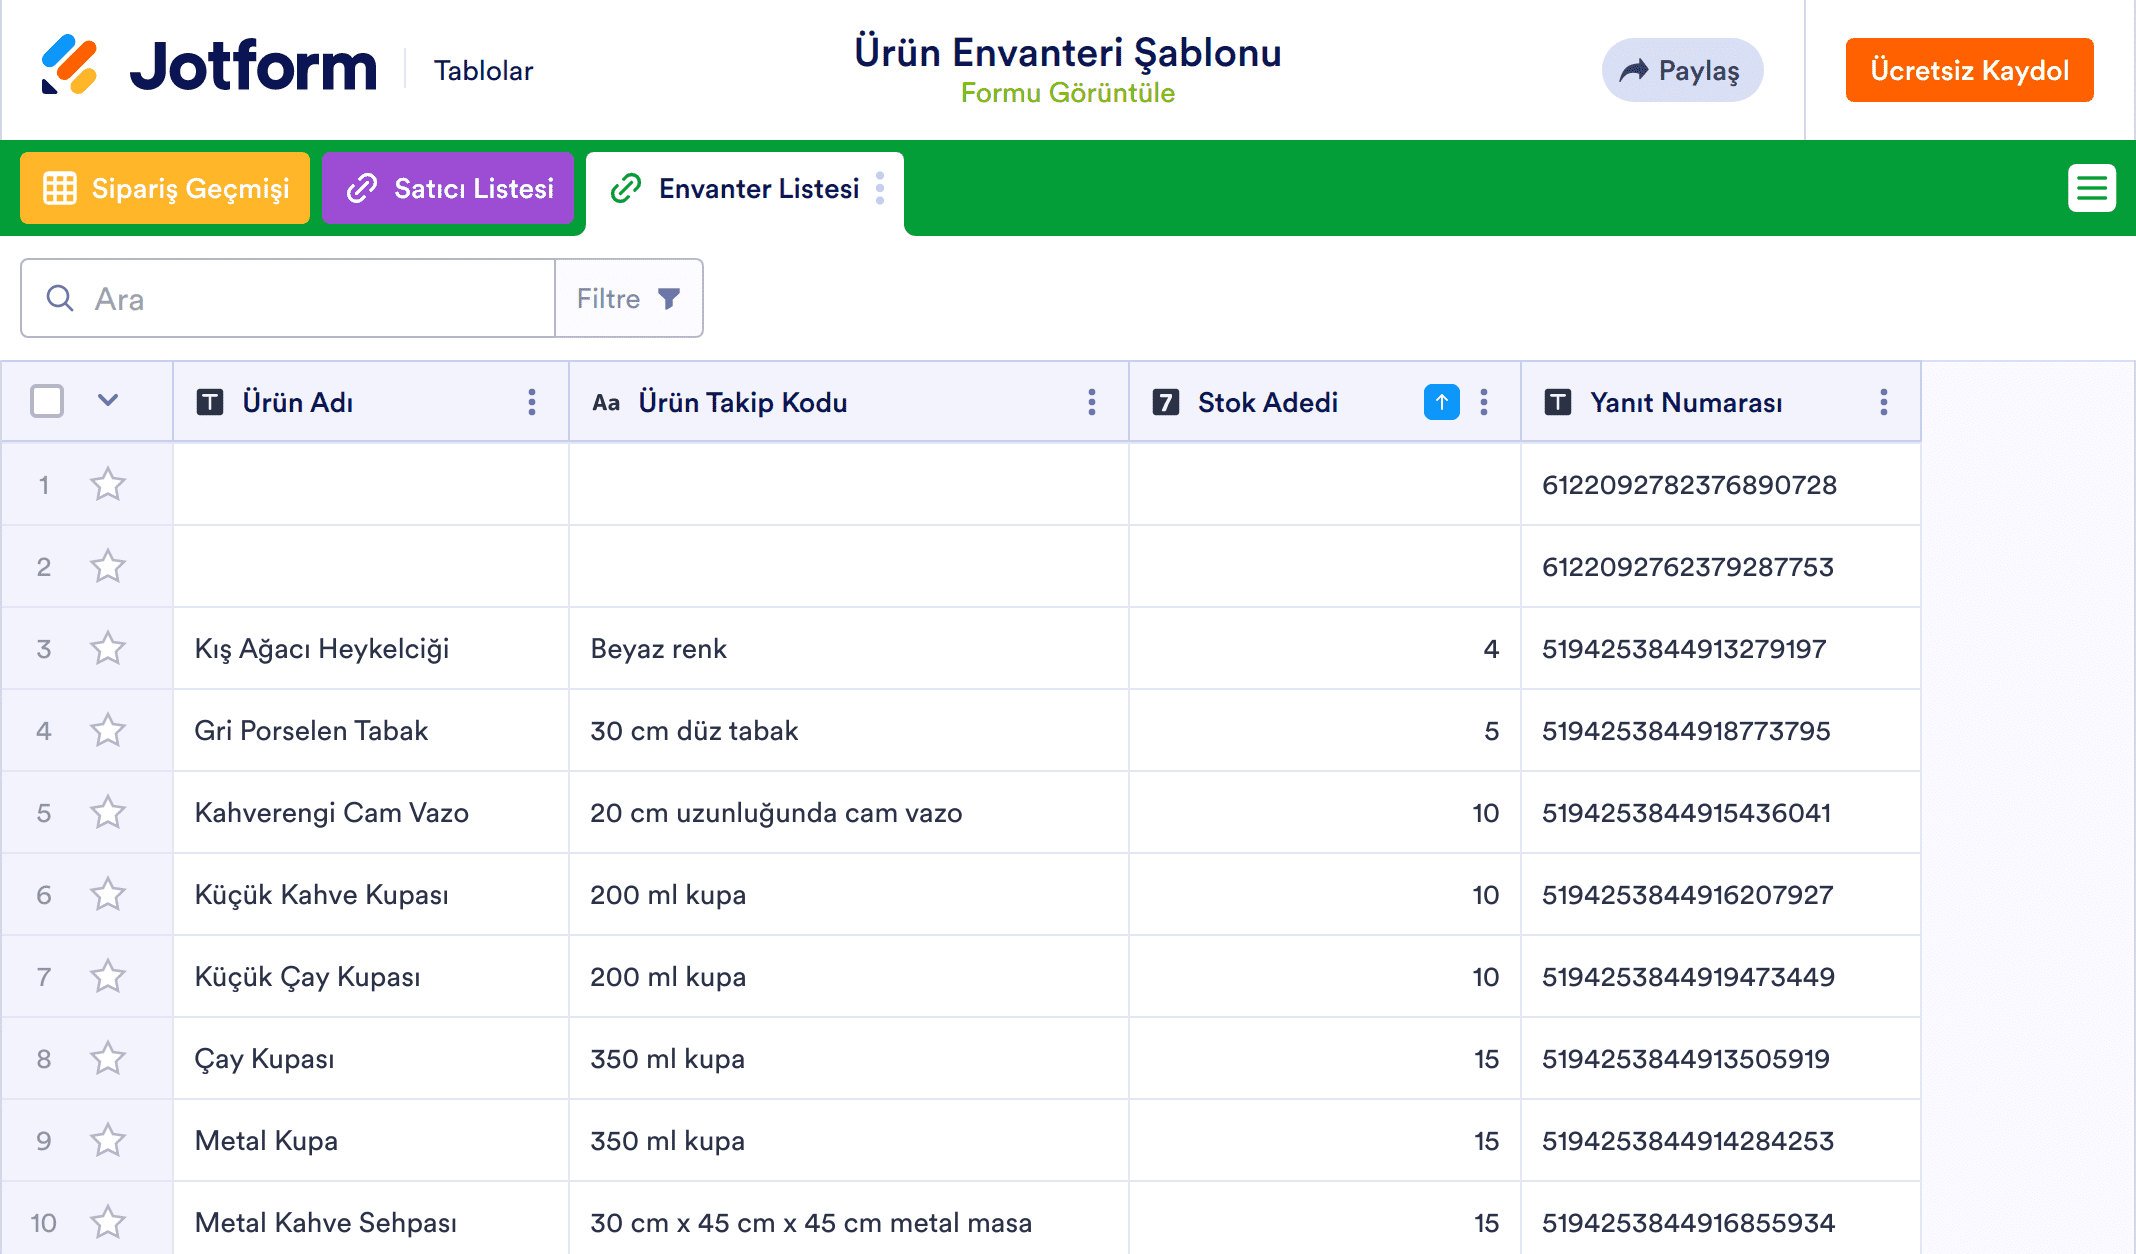Open Ürün Takip Kodu column options menu
Screen dimensions: 2136x1254
pyautogui.click(x=1091, y=402)
